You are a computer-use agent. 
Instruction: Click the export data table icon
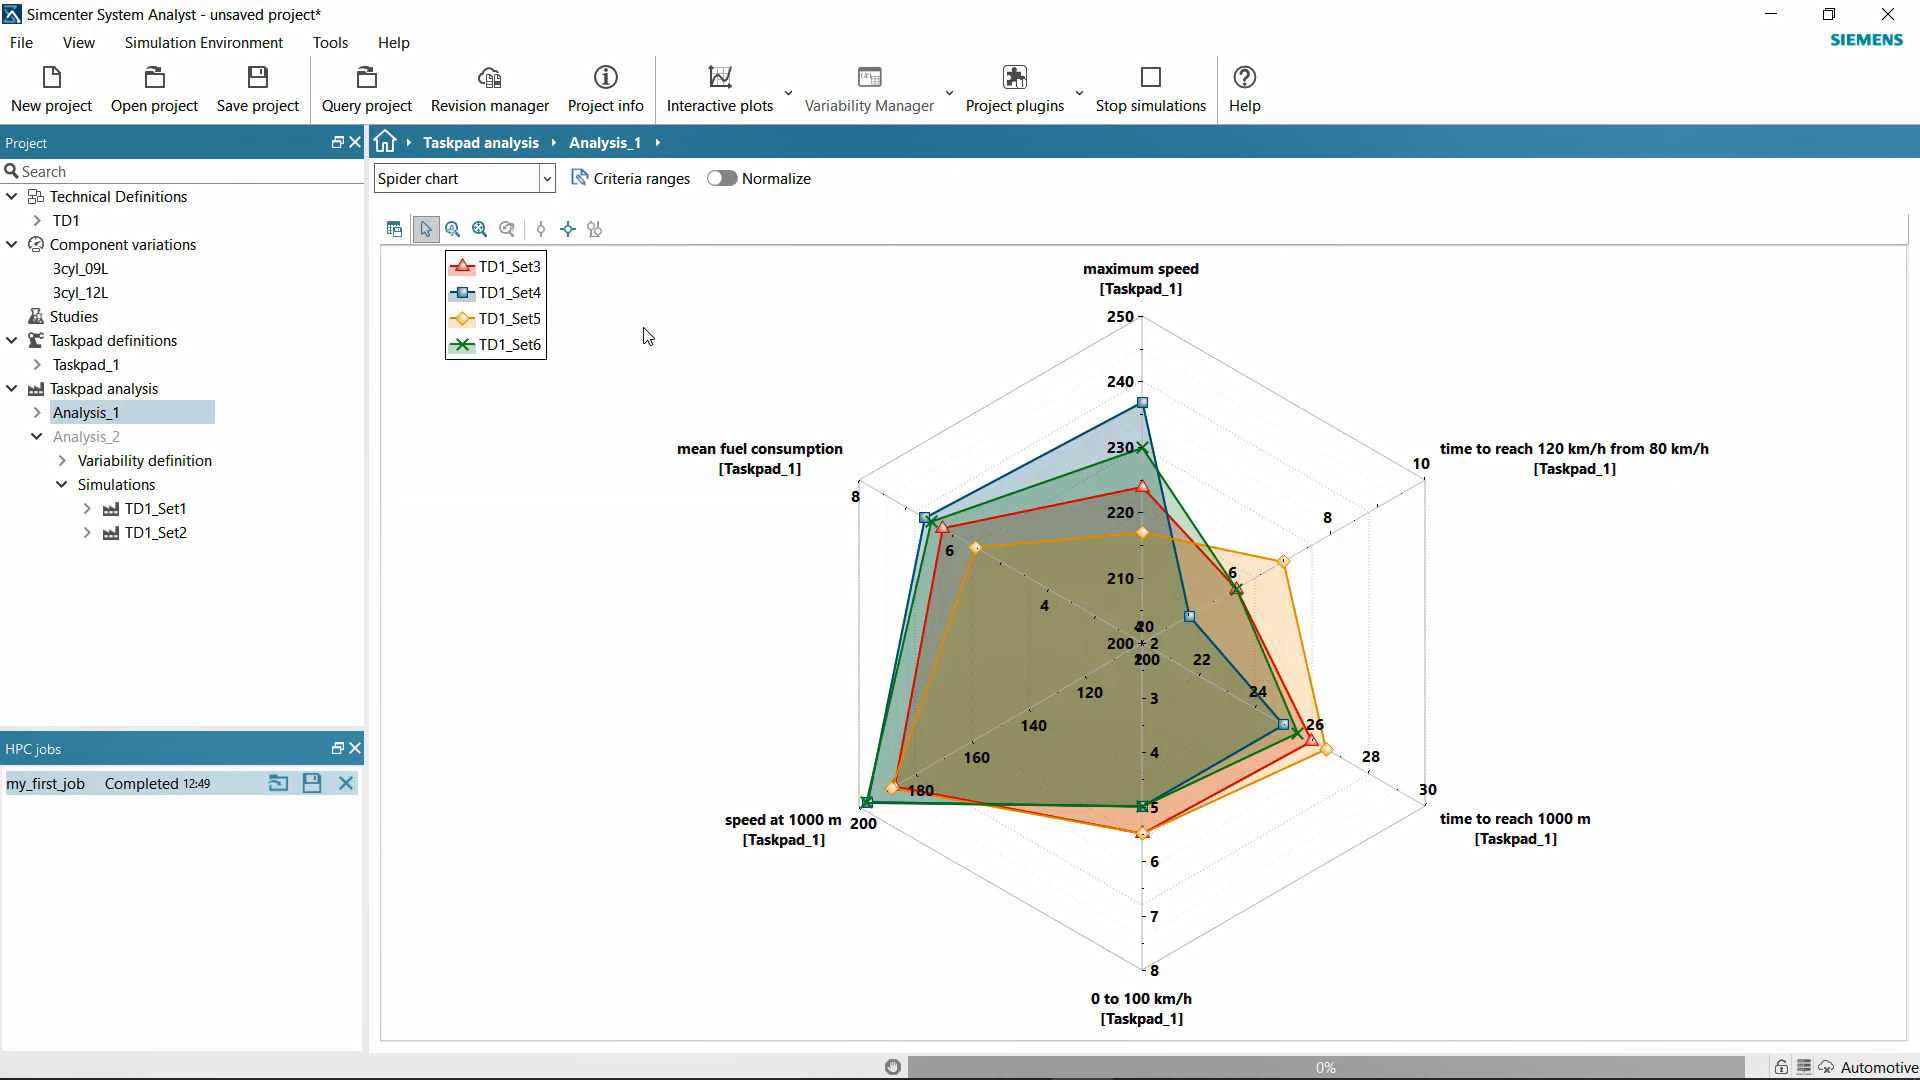point(394,229)
